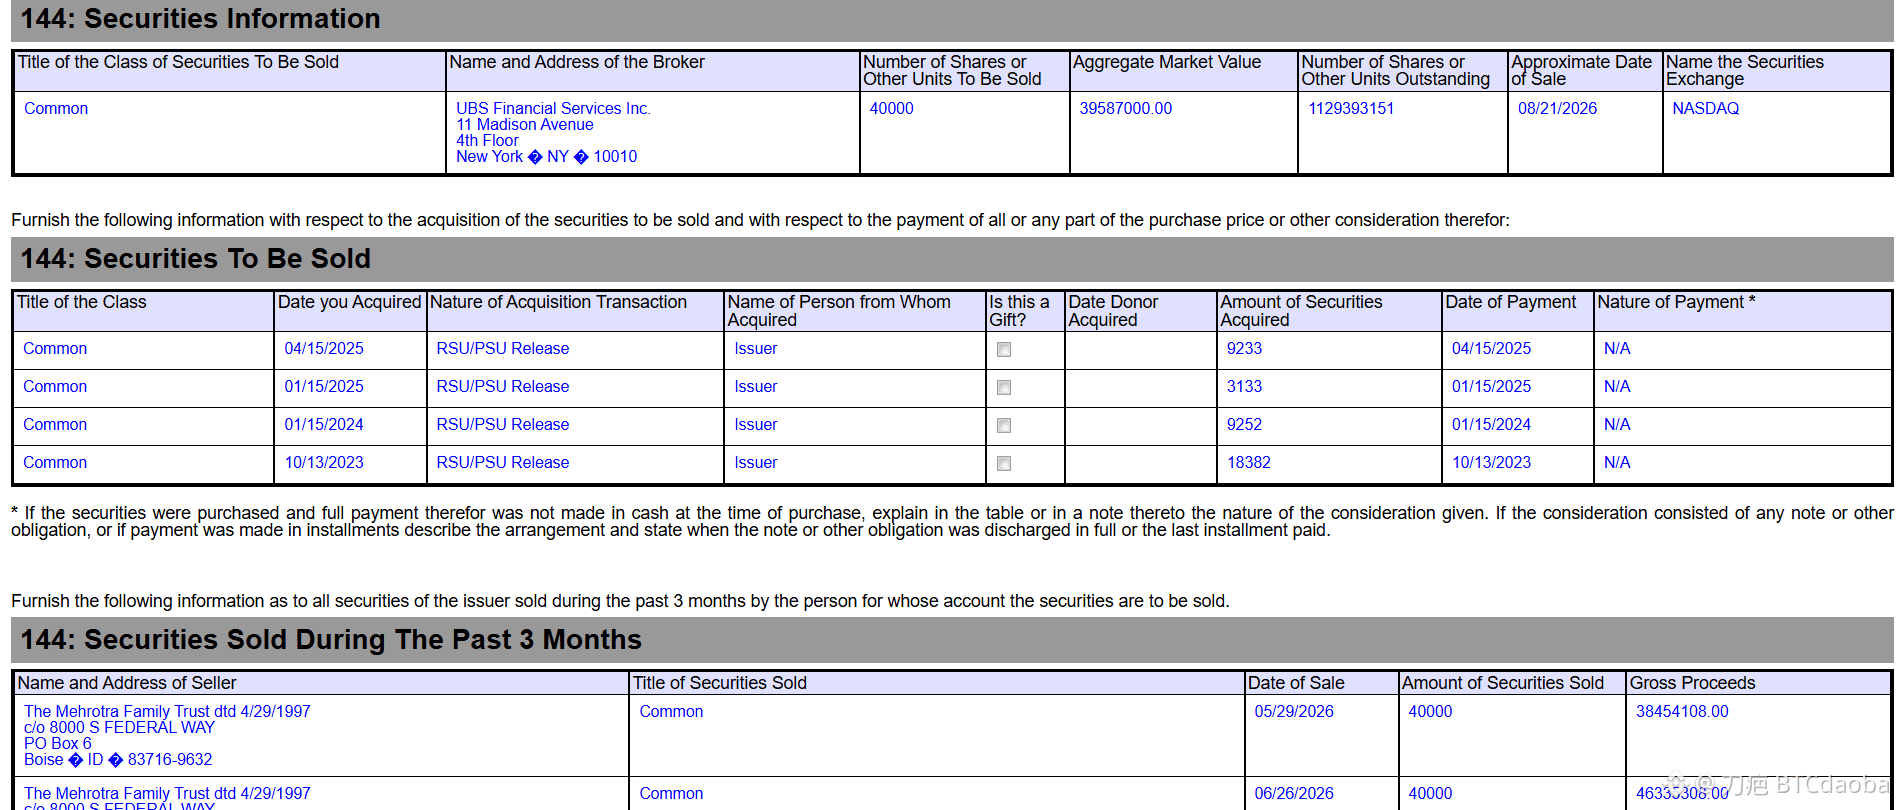Select the exchange name NASDAQ
The height and width of the screenshot is (810, 1897).
(x=1705, y=108)
